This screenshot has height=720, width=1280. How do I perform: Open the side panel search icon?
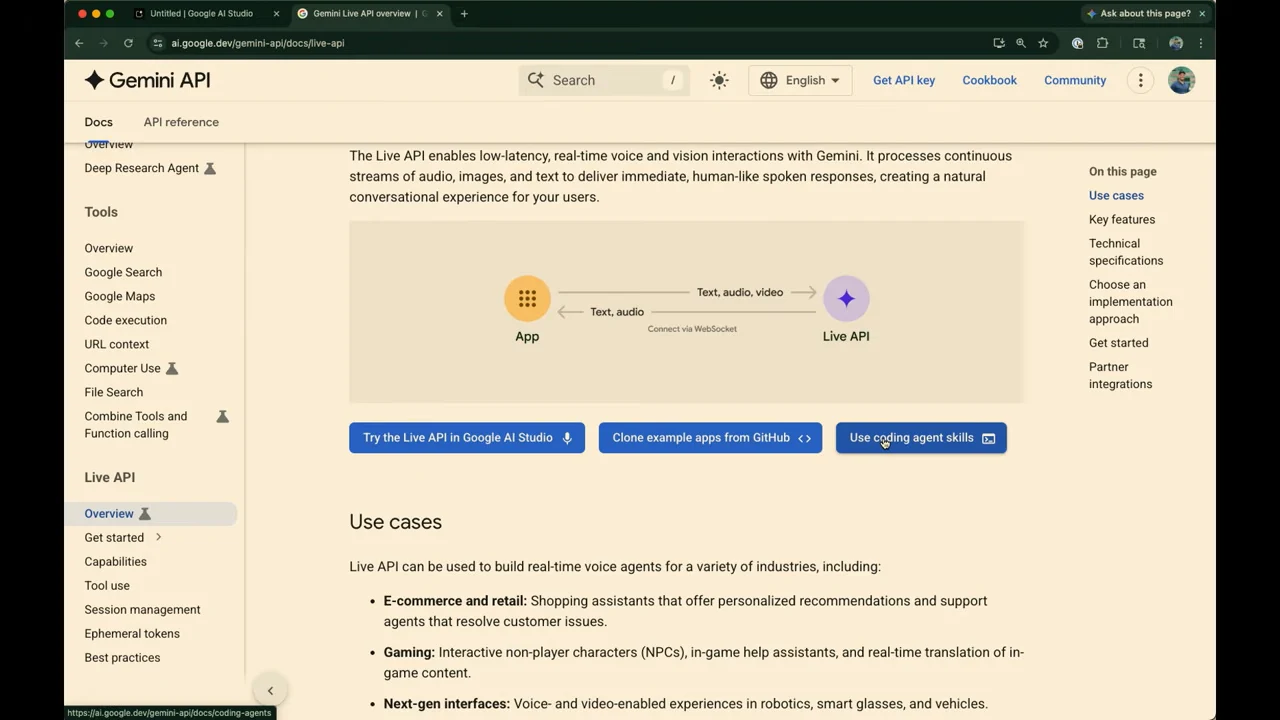1138,43
